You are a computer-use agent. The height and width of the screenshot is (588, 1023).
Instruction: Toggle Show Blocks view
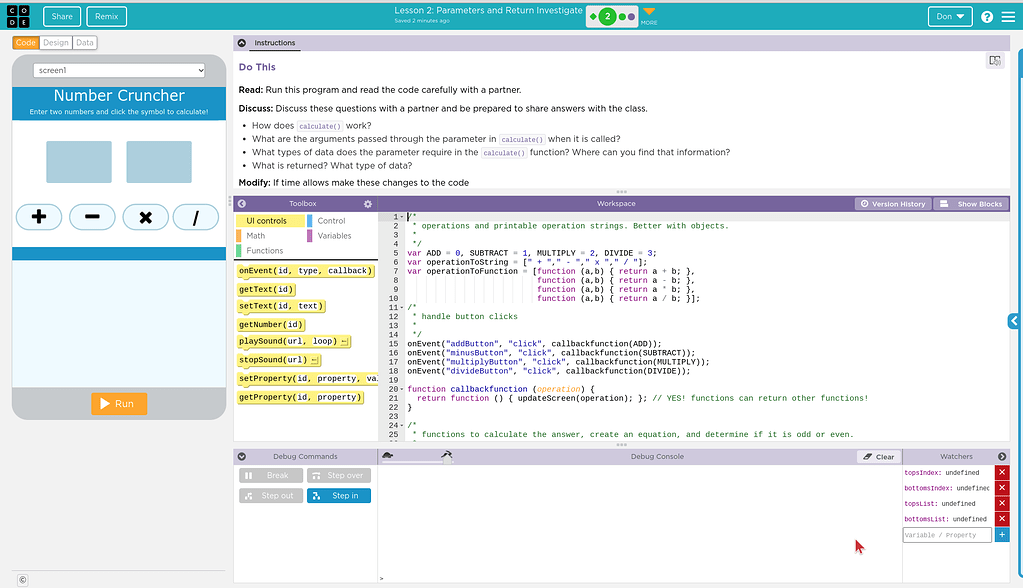(969, 204)
